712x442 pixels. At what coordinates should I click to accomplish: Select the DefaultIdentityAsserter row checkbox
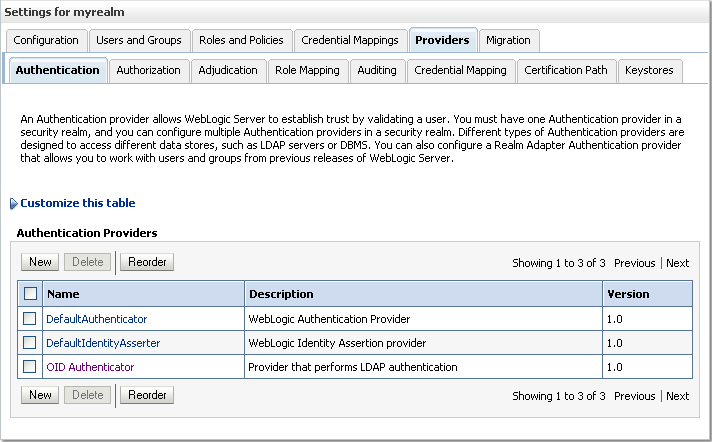pos(31,343)
